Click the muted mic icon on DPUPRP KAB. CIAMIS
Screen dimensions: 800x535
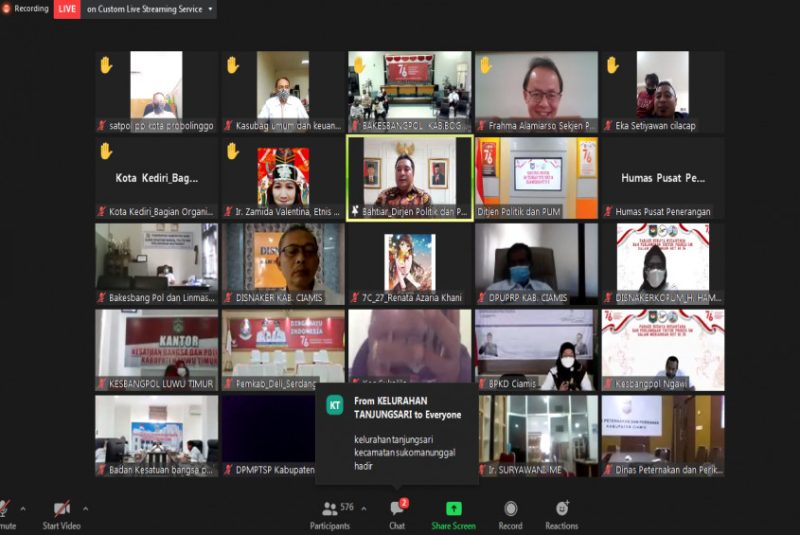pyautogui.click(x=482, y=297)
